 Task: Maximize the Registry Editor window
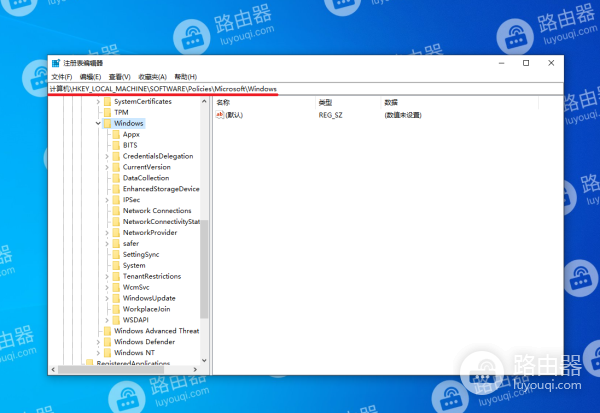(526, 63)
